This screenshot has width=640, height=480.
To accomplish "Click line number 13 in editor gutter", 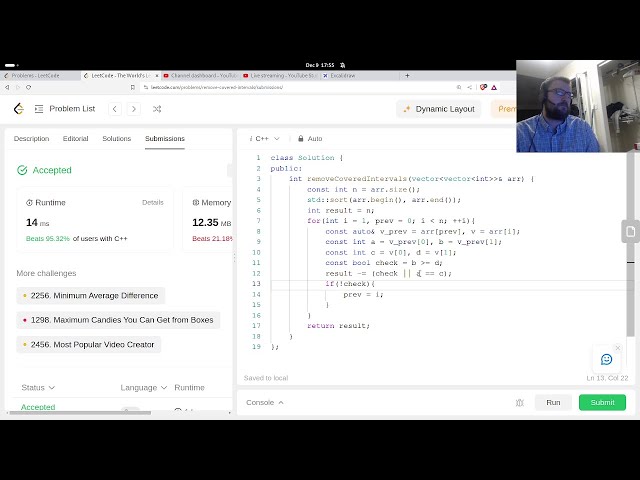I will click(x=256, y=284).
